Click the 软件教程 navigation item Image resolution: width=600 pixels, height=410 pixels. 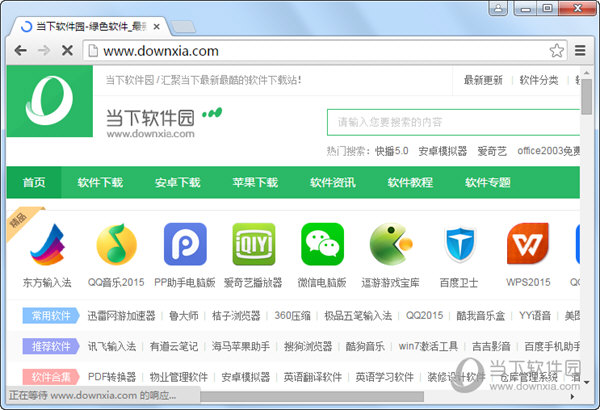tap(410, 183)
